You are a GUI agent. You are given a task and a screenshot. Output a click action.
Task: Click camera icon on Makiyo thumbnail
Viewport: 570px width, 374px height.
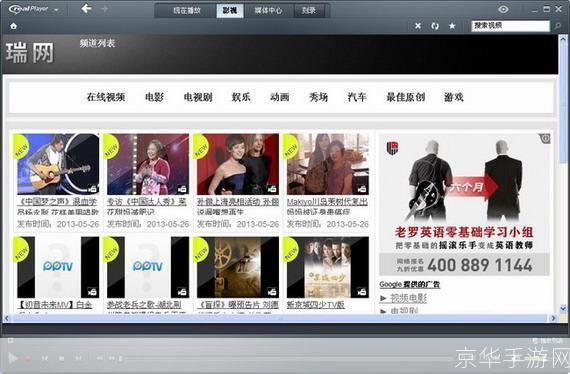pyautogui.click(x=362, y=189)
